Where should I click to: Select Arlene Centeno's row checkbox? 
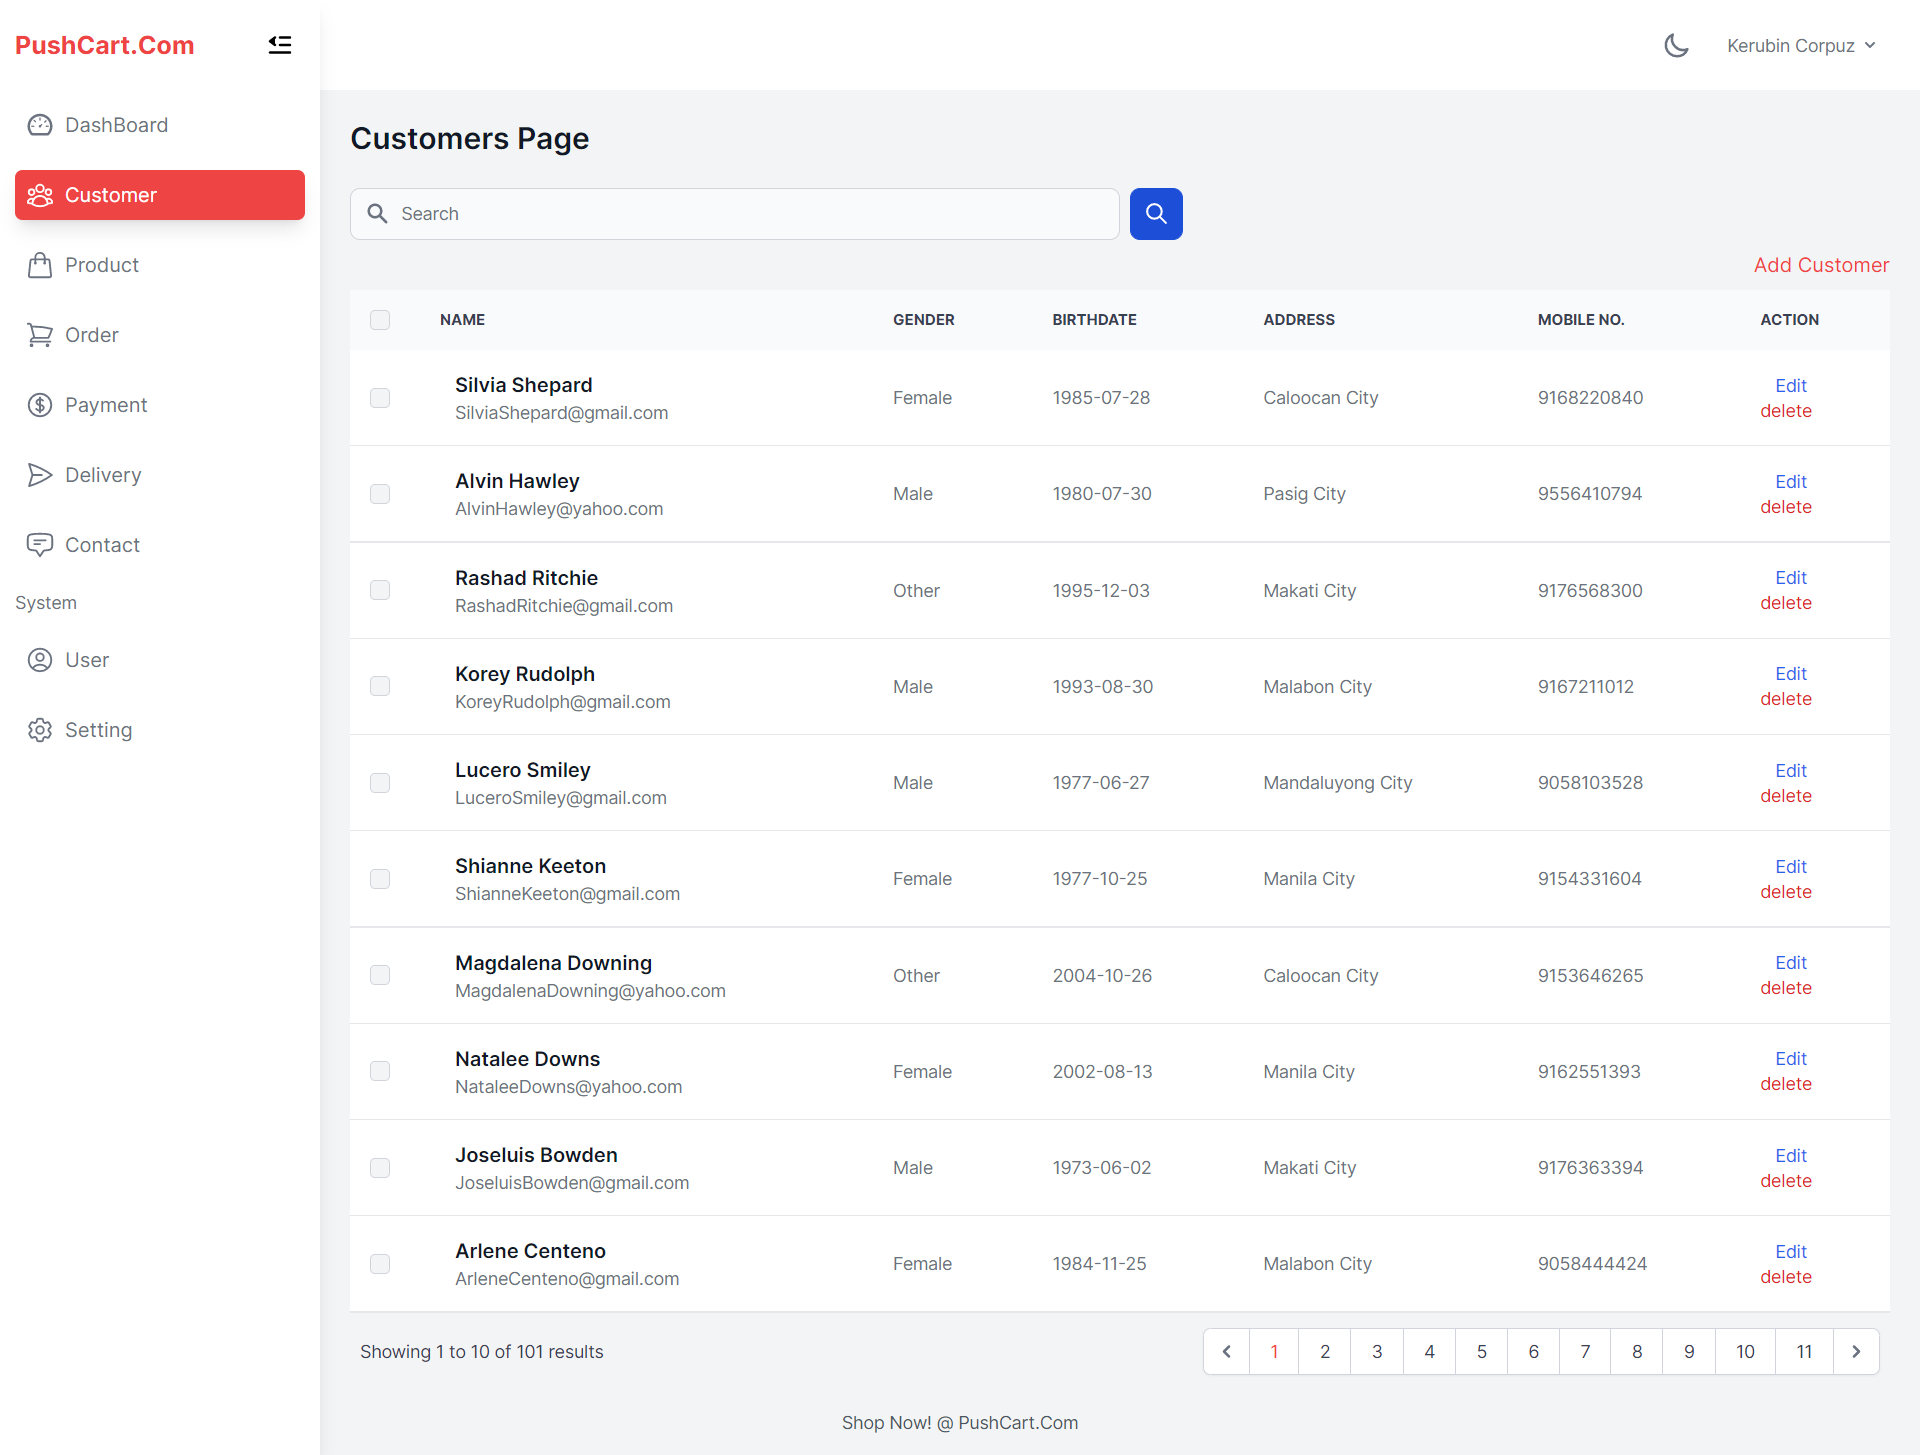(380, 1263)
